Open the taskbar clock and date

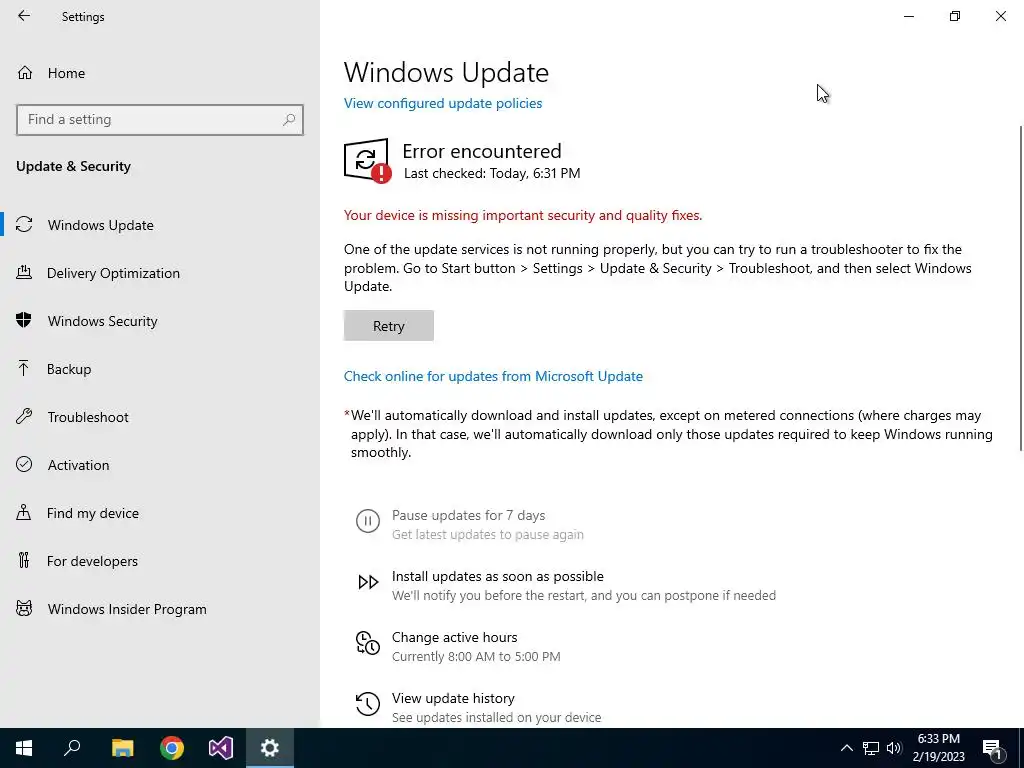pos(938,748)
